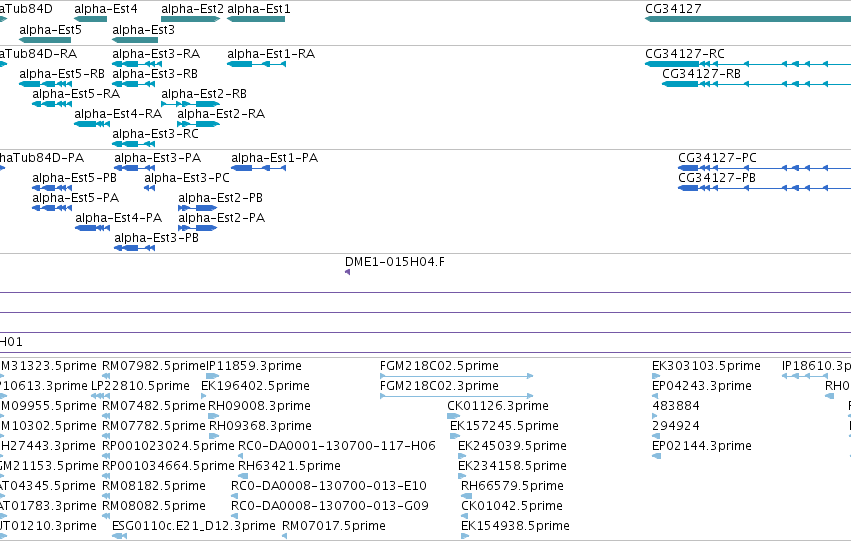Click the alpha-Est1-PA CDS glyph
Screen dimensions: 851x541
point(258,168)
